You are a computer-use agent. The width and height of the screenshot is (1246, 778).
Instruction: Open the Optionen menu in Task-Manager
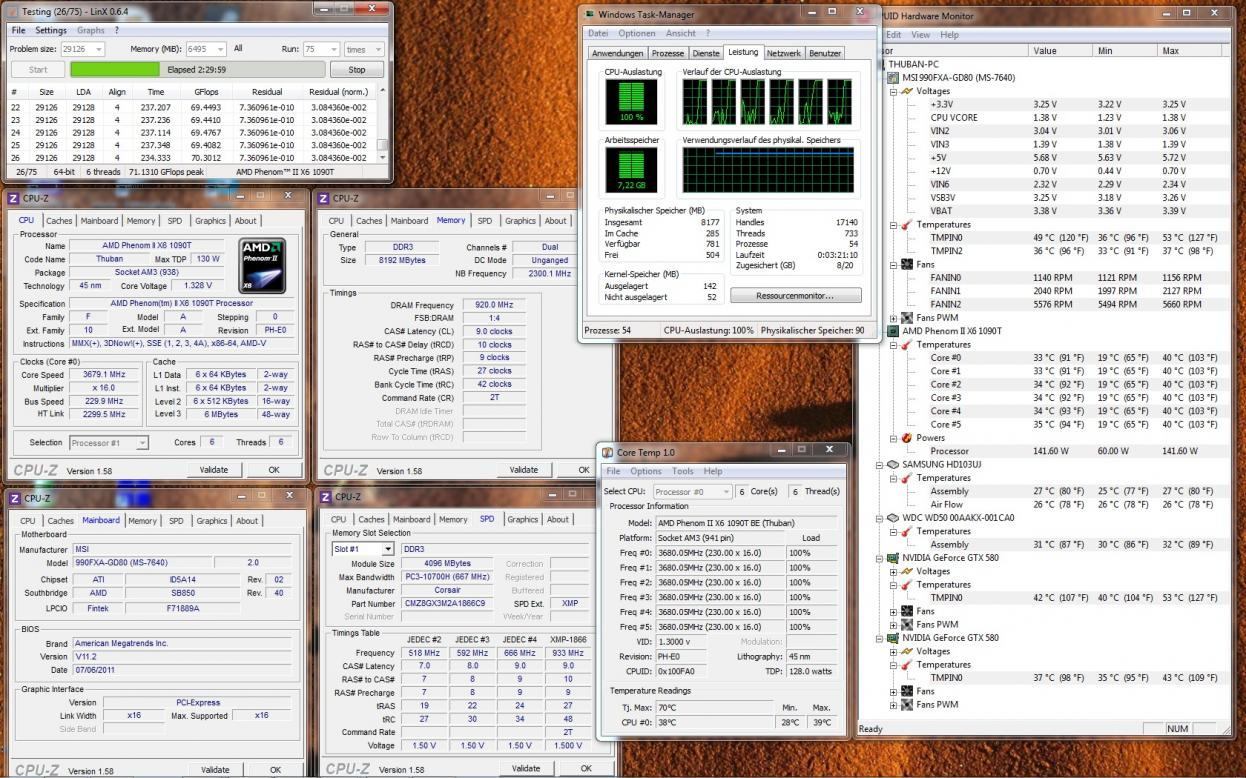637,33
